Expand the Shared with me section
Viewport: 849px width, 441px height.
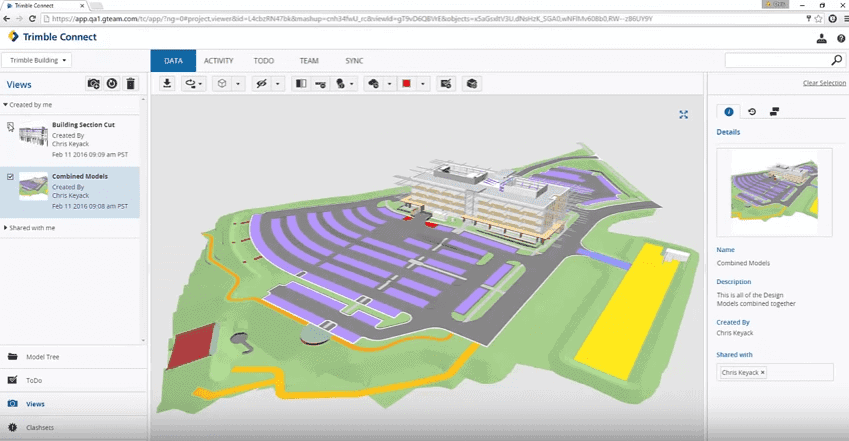click(x=29, y=228)
